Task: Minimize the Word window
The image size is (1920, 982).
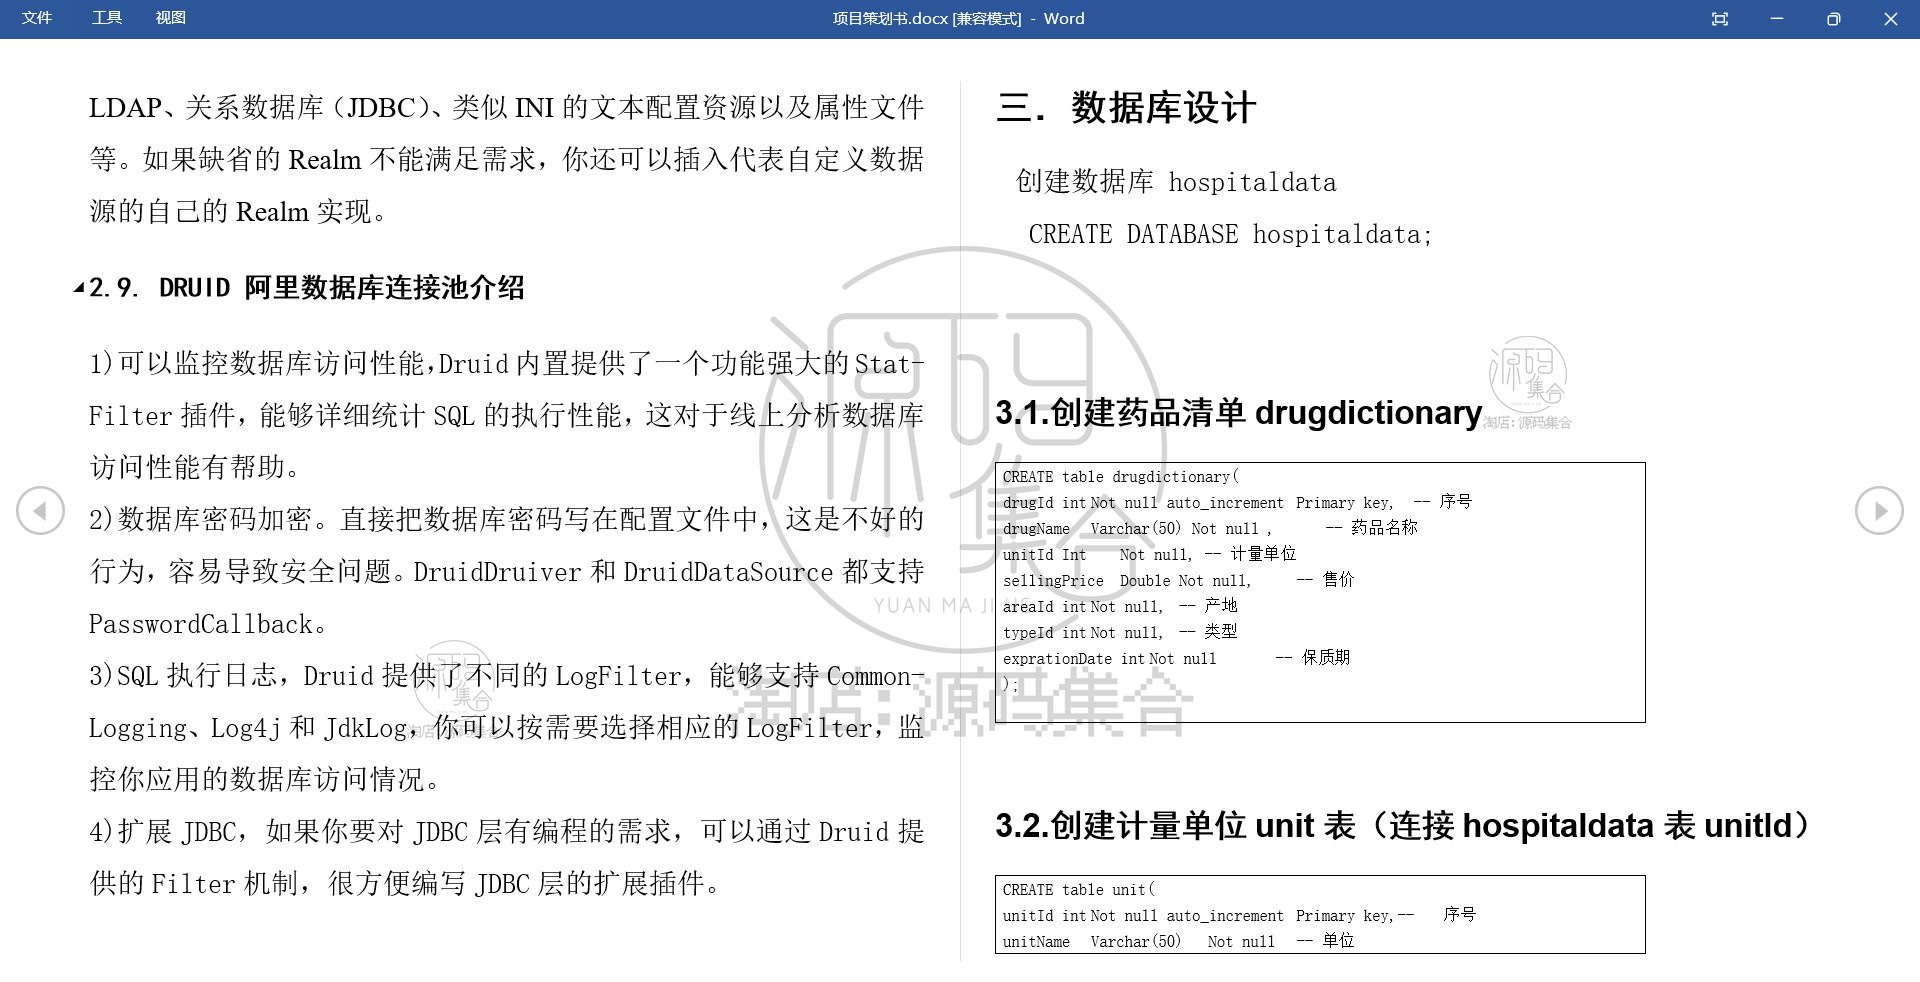Action: click(x=1777, y=19)
